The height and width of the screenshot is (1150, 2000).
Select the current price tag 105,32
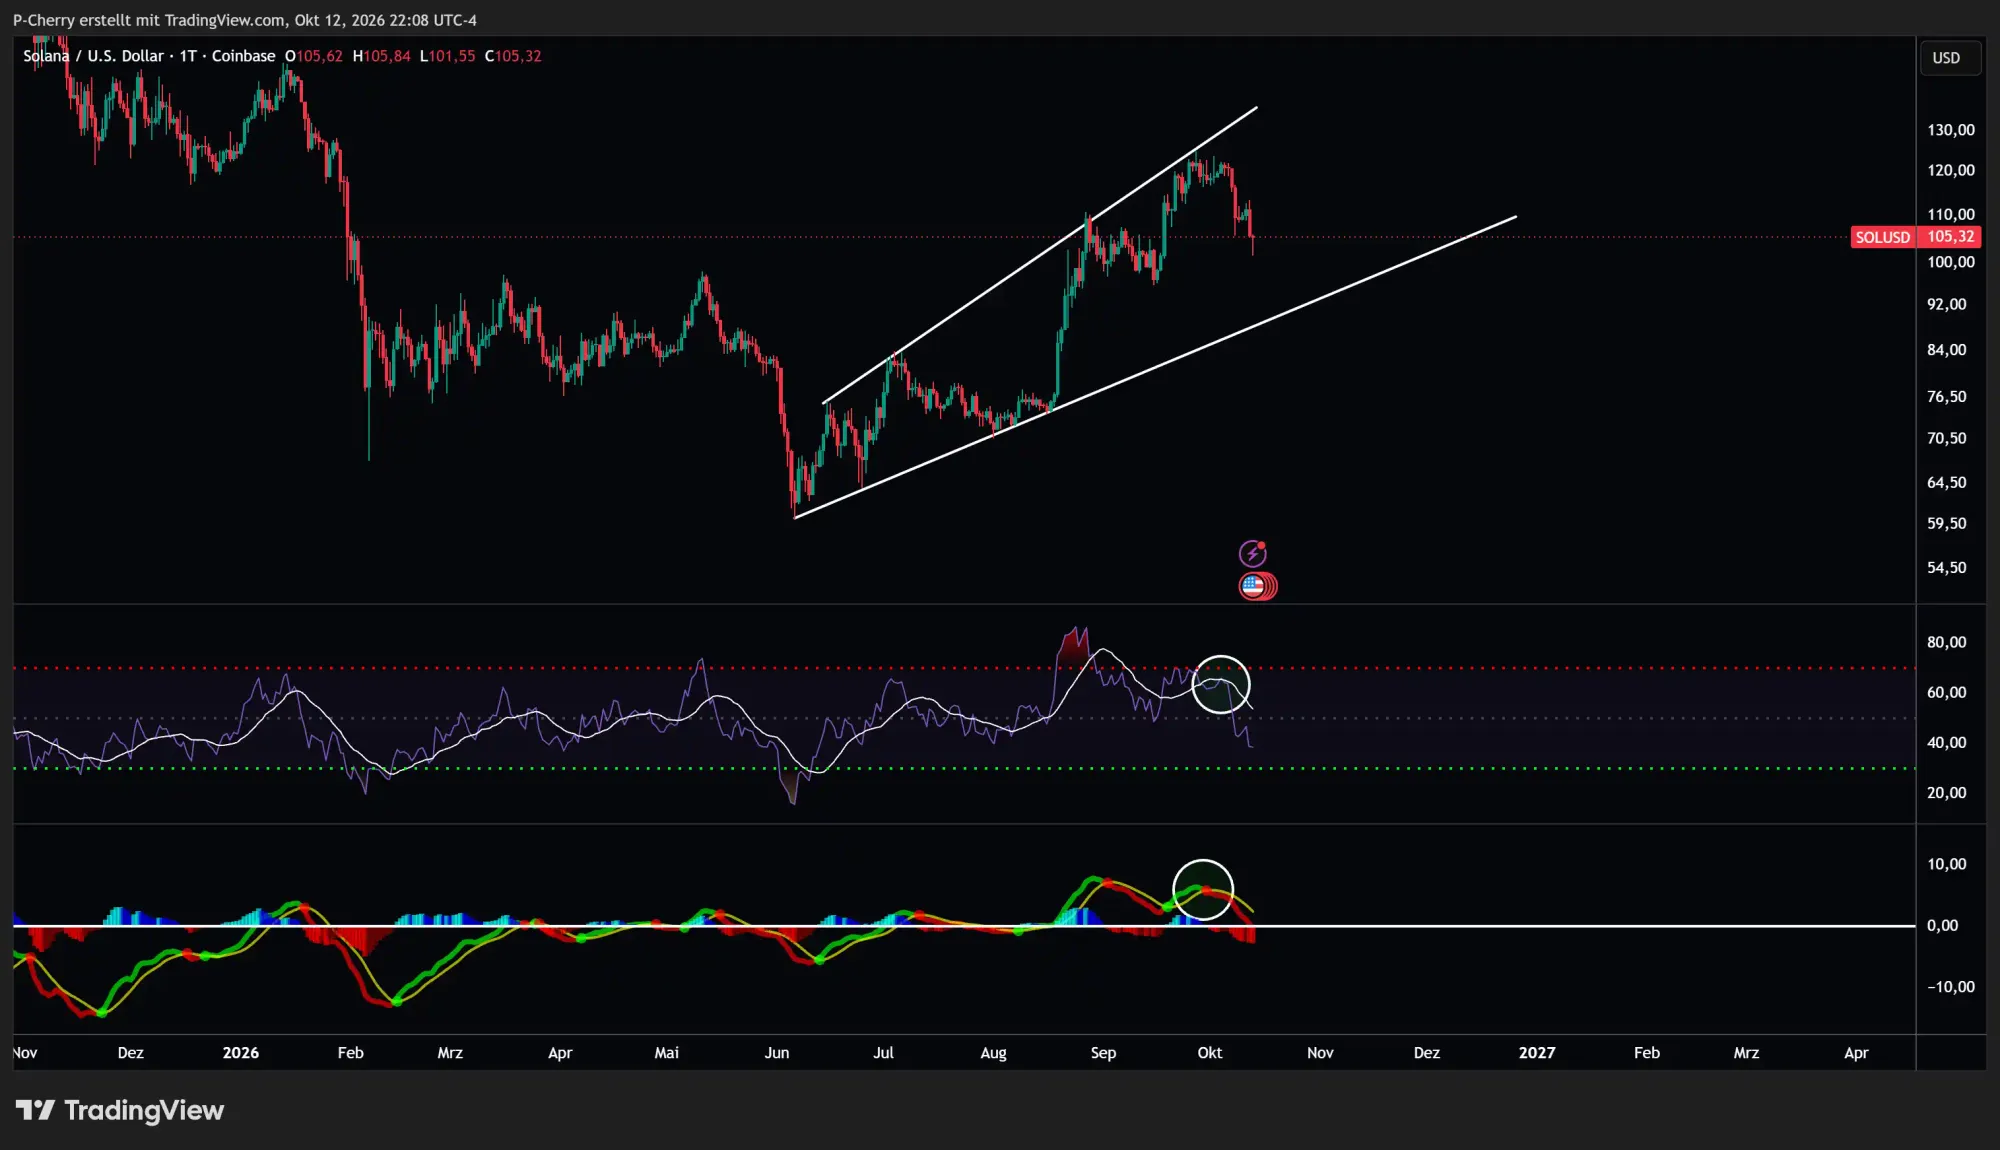click(1950, 237)
